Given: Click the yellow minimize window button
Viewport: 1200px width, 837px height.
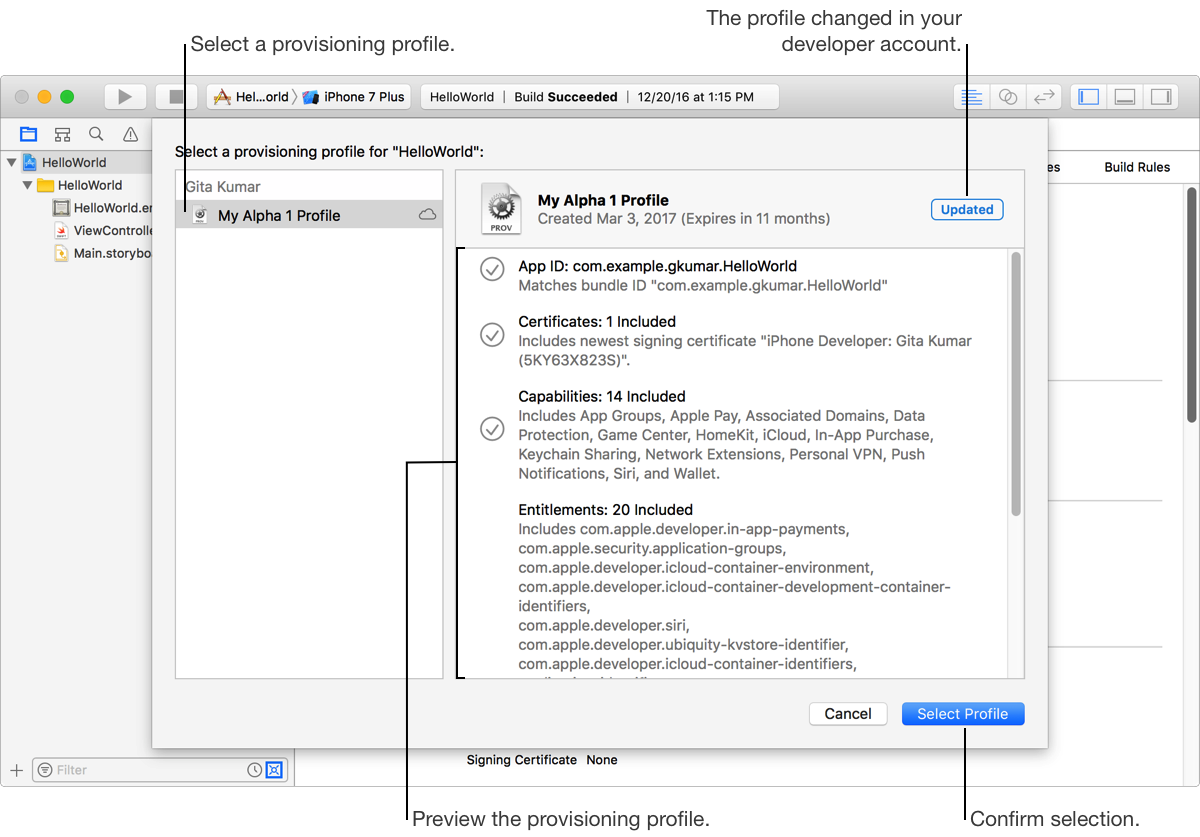Looking at the screenshot, I should (x=44, y=97).
